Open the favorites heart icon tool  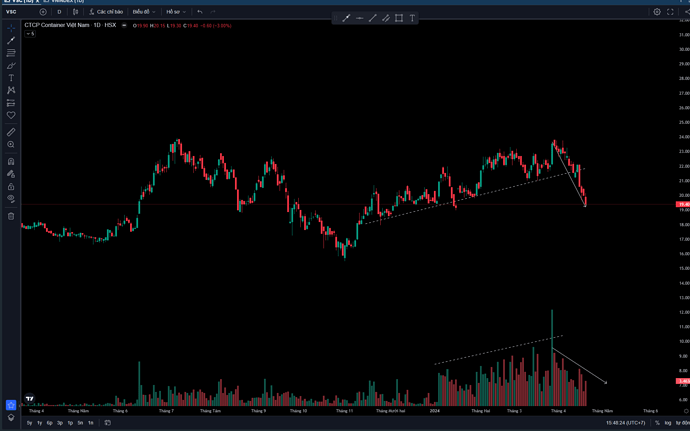[x=11, y=115]
